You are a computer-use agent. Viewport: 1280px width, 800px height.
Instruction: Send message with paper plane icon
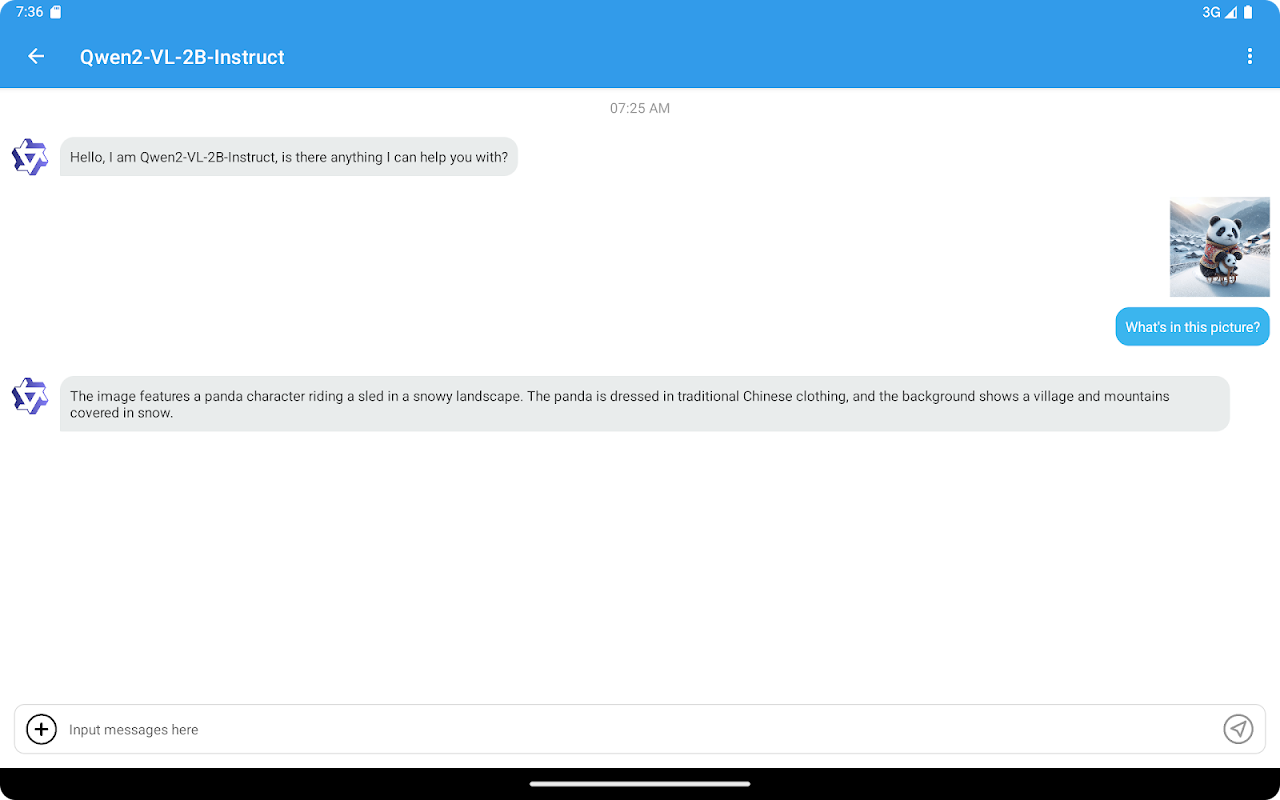1238,729
